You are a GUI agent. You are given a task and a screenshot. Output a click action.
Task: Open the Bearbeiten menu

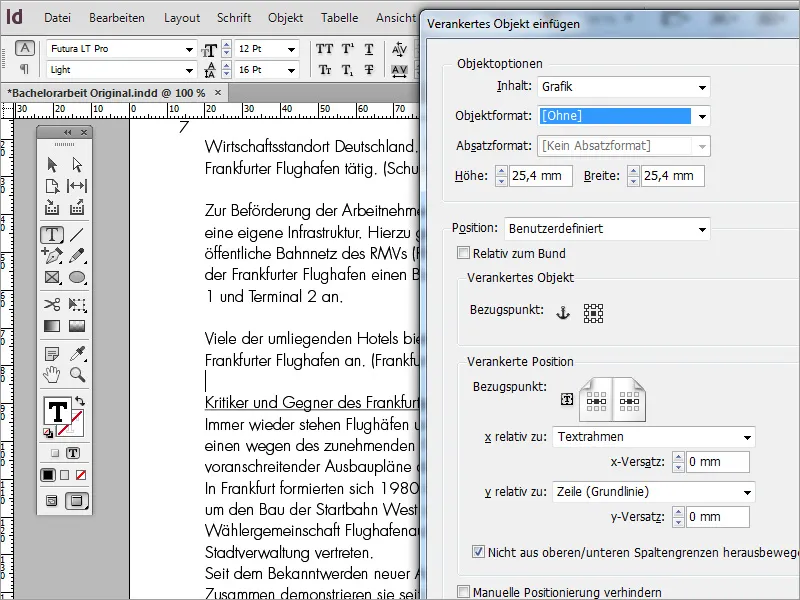(x=117, y=18)
